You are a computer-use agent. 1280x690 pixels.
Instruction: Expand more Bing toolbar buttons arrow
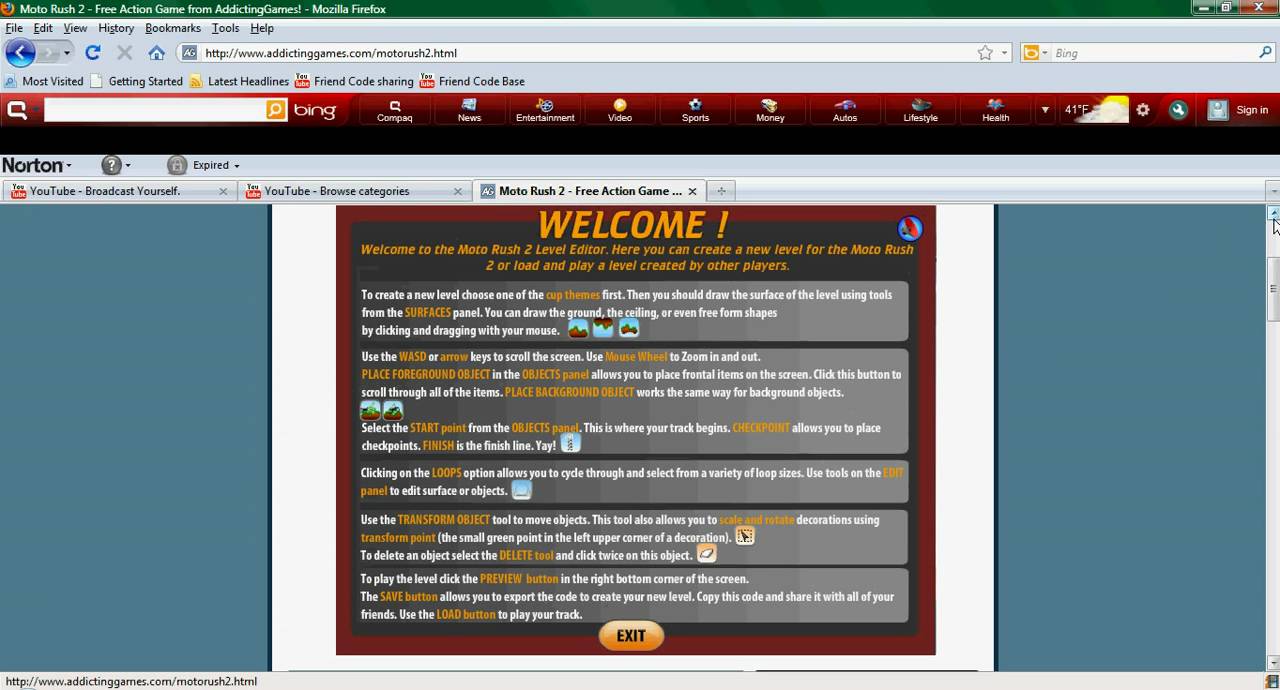click(x=1045, y=110)
